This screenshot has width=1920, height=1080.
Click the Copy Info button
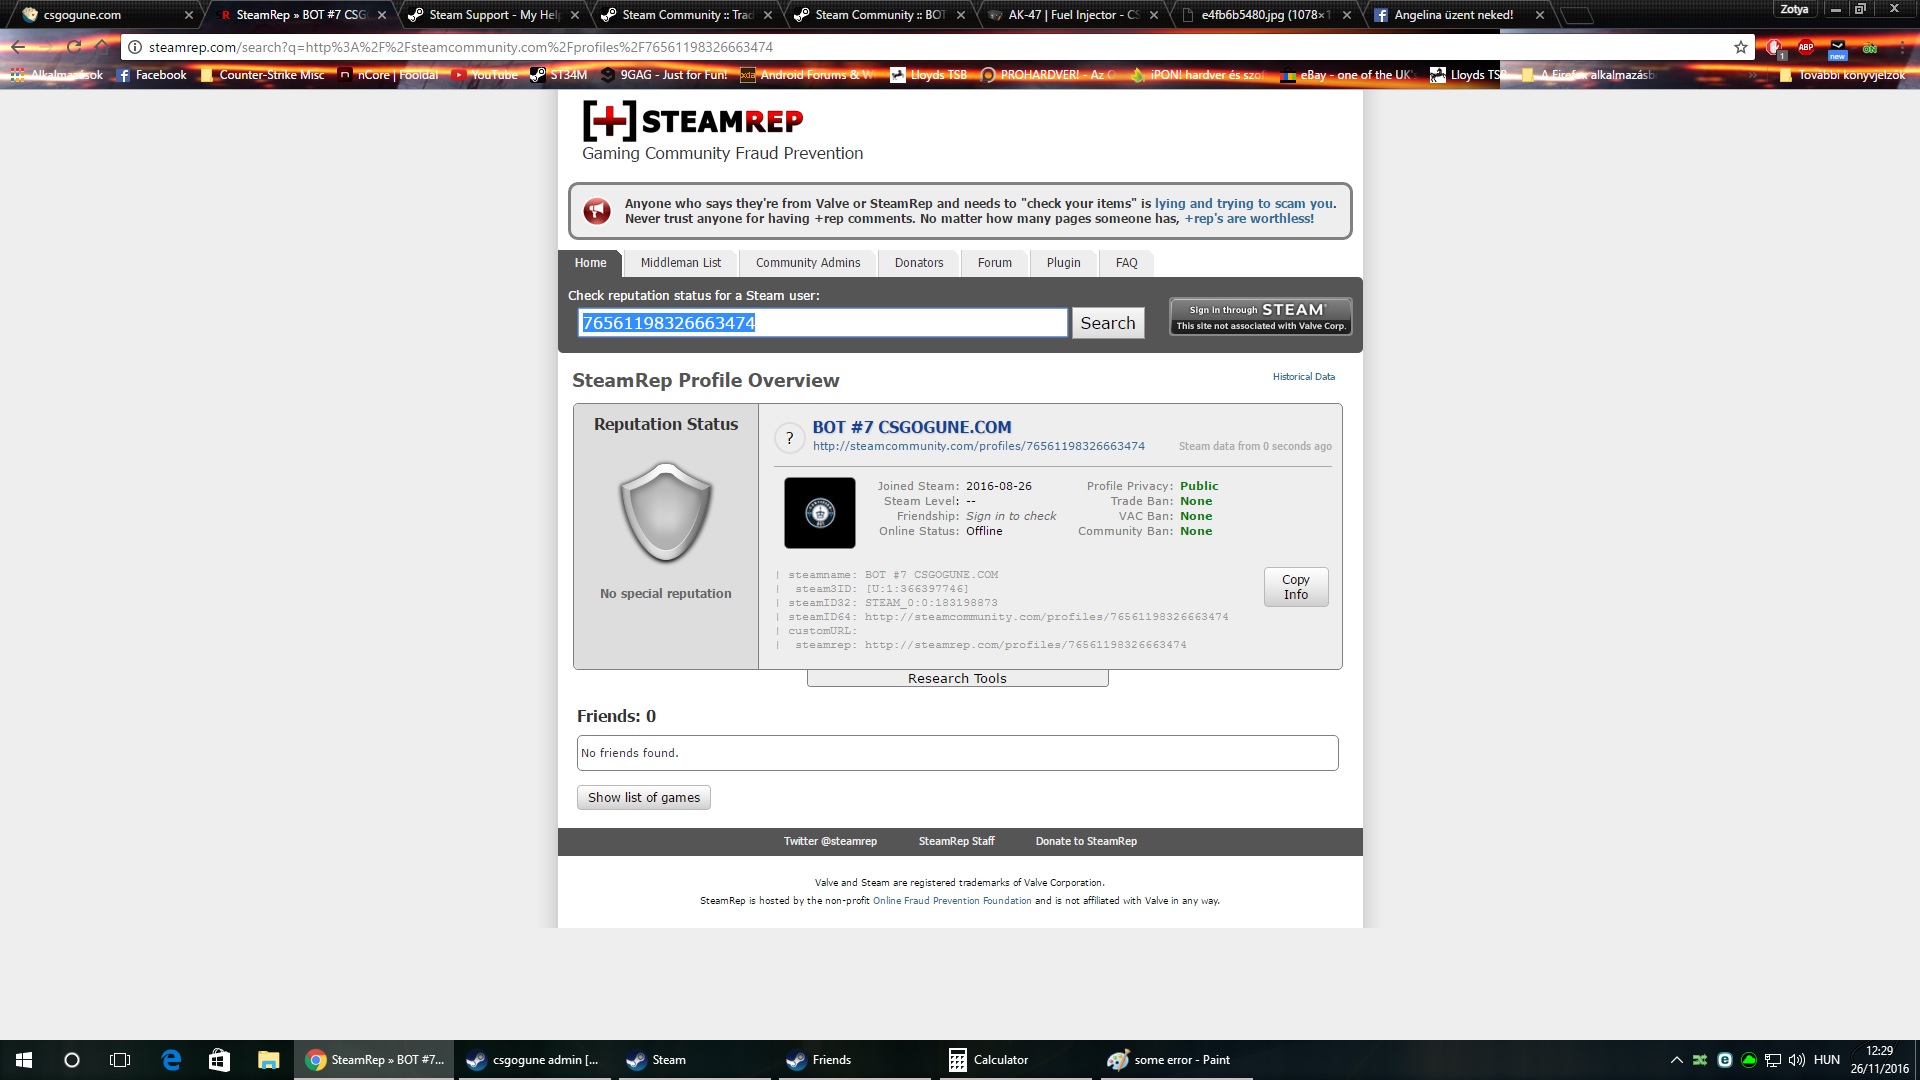click(x=1295, y=587)
